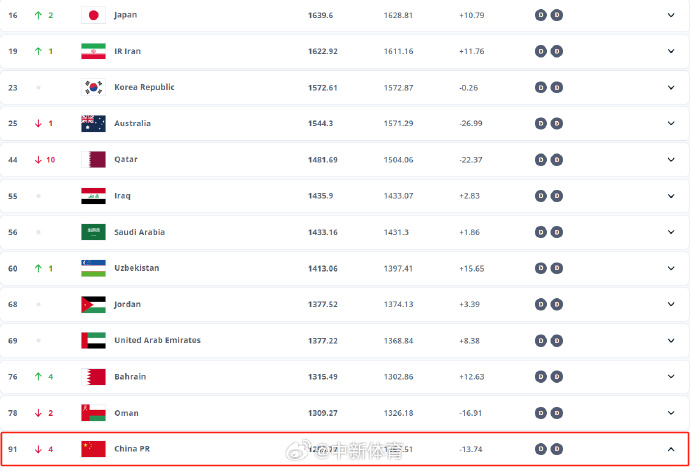Open the Uzbekistan team name link
This screenshot has height=467, width=690.
pyautogui.click(x=137, y=268)
